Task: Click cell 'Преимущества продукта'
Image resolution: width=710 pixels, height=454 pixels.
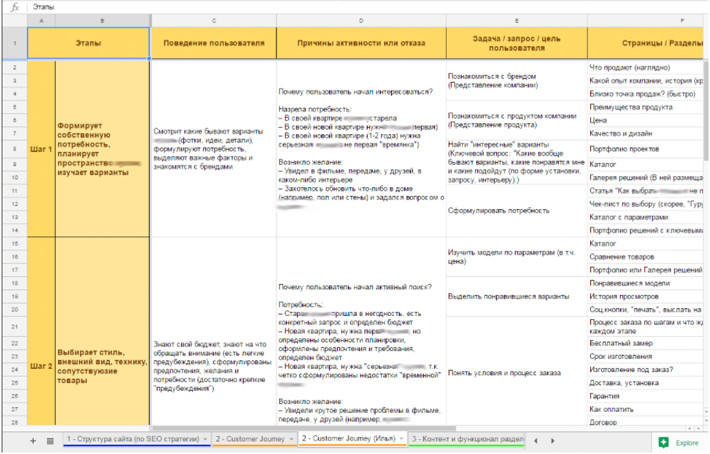Action: 645,107
